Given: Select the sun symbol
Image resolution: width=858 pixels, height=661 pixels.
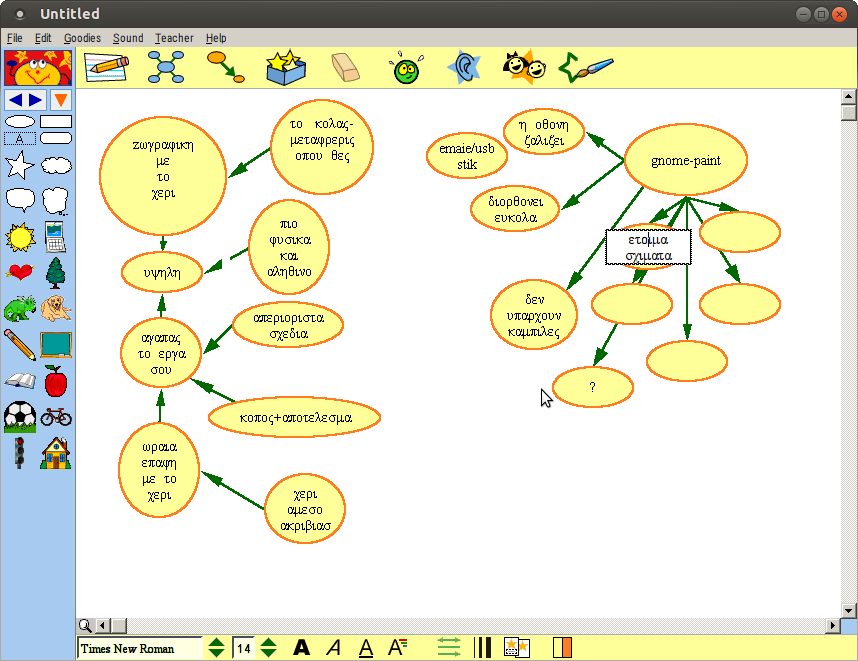Looking at the screenshot, I should point(20,237).
